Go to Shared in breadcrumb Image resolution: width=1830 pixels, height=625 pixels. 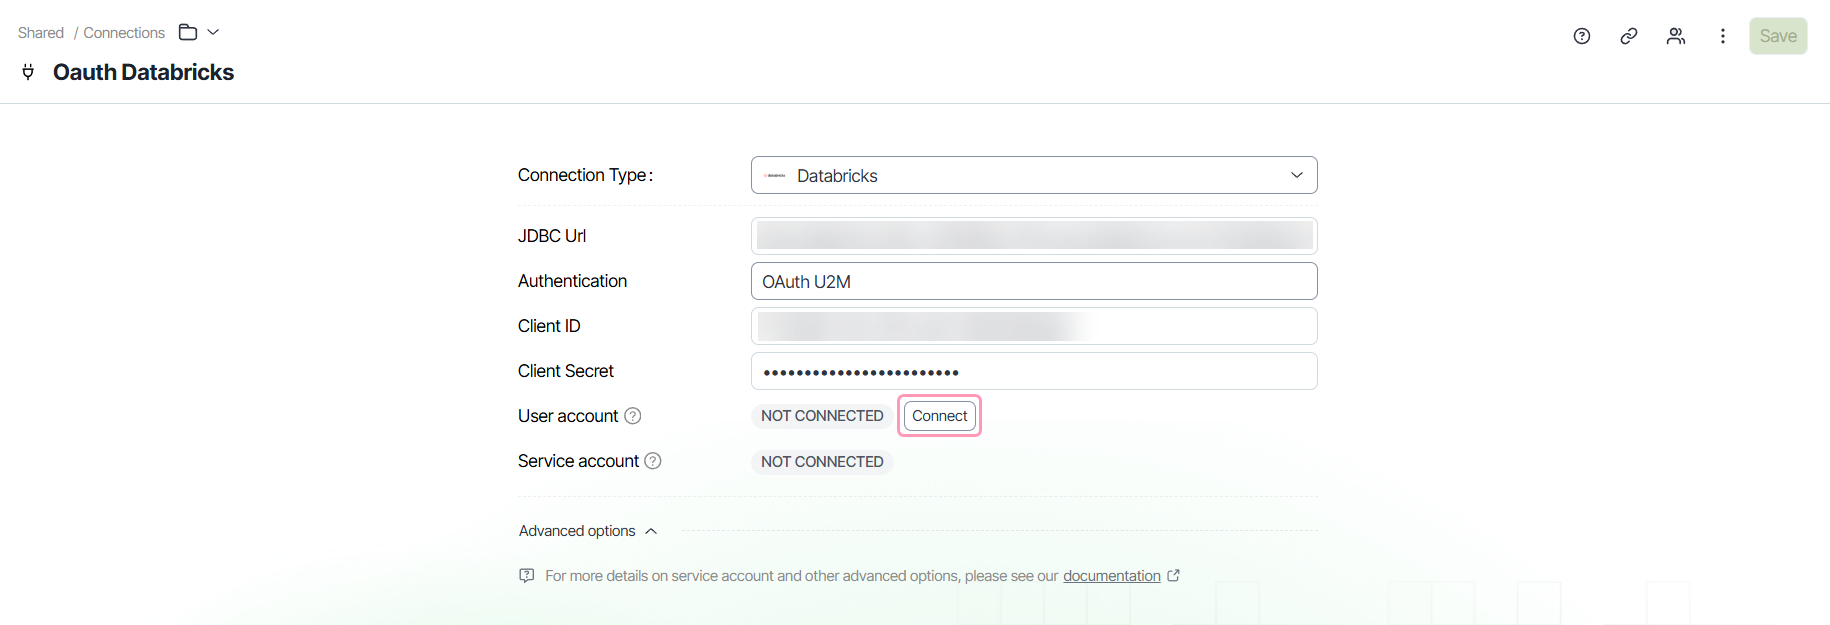(x=41, y=33)
